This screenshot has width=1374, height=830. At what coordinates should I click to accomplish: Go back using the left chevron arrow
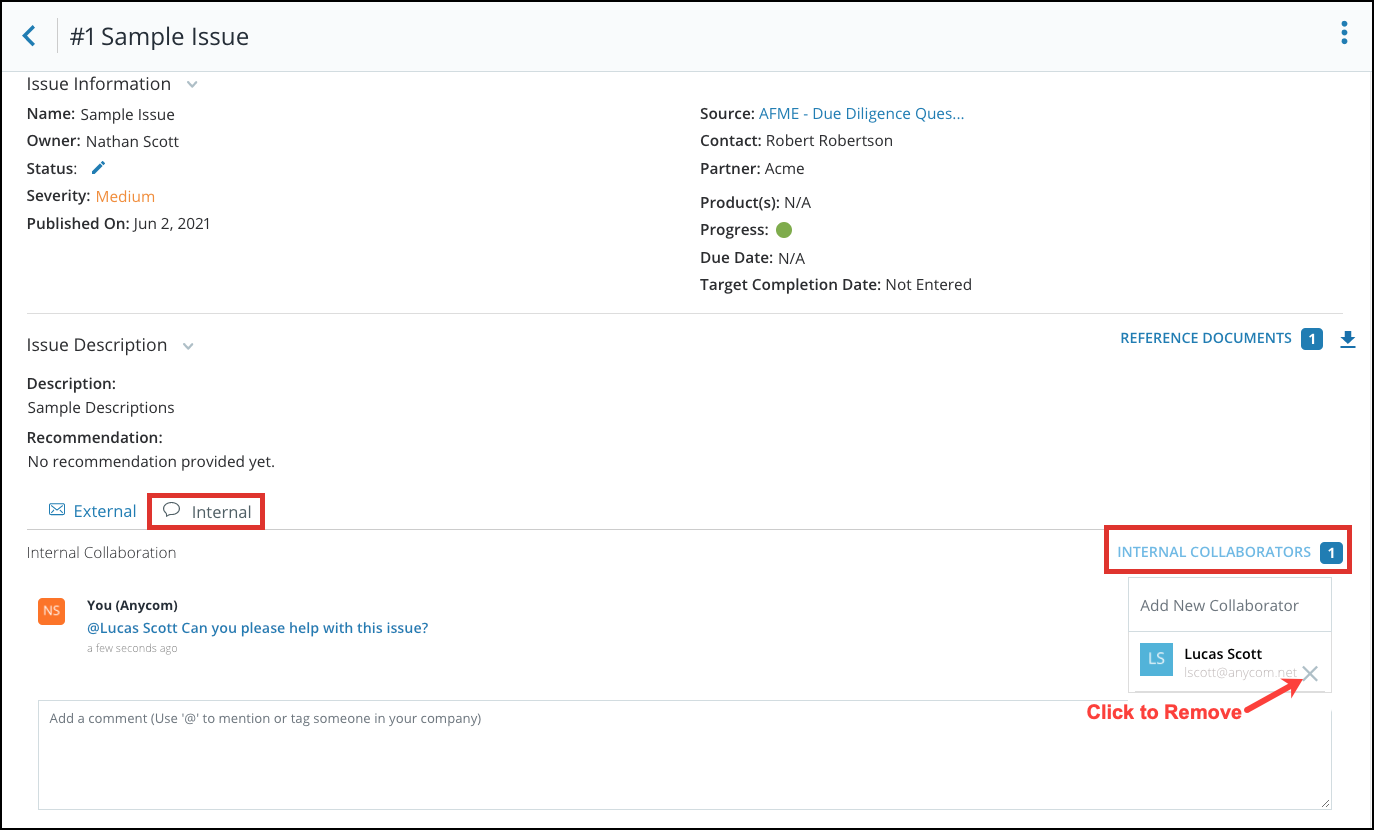[29, 37]
